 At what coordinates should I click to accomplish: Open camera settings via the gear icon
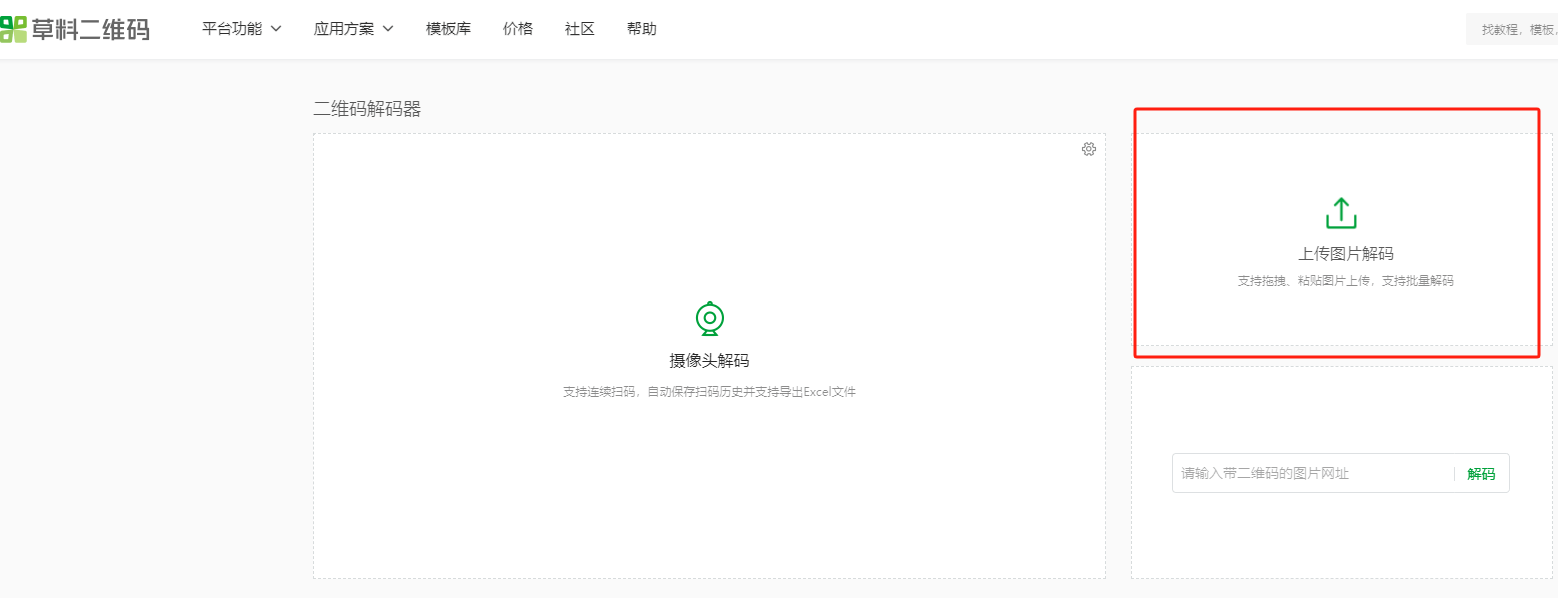click(1088, 149)
